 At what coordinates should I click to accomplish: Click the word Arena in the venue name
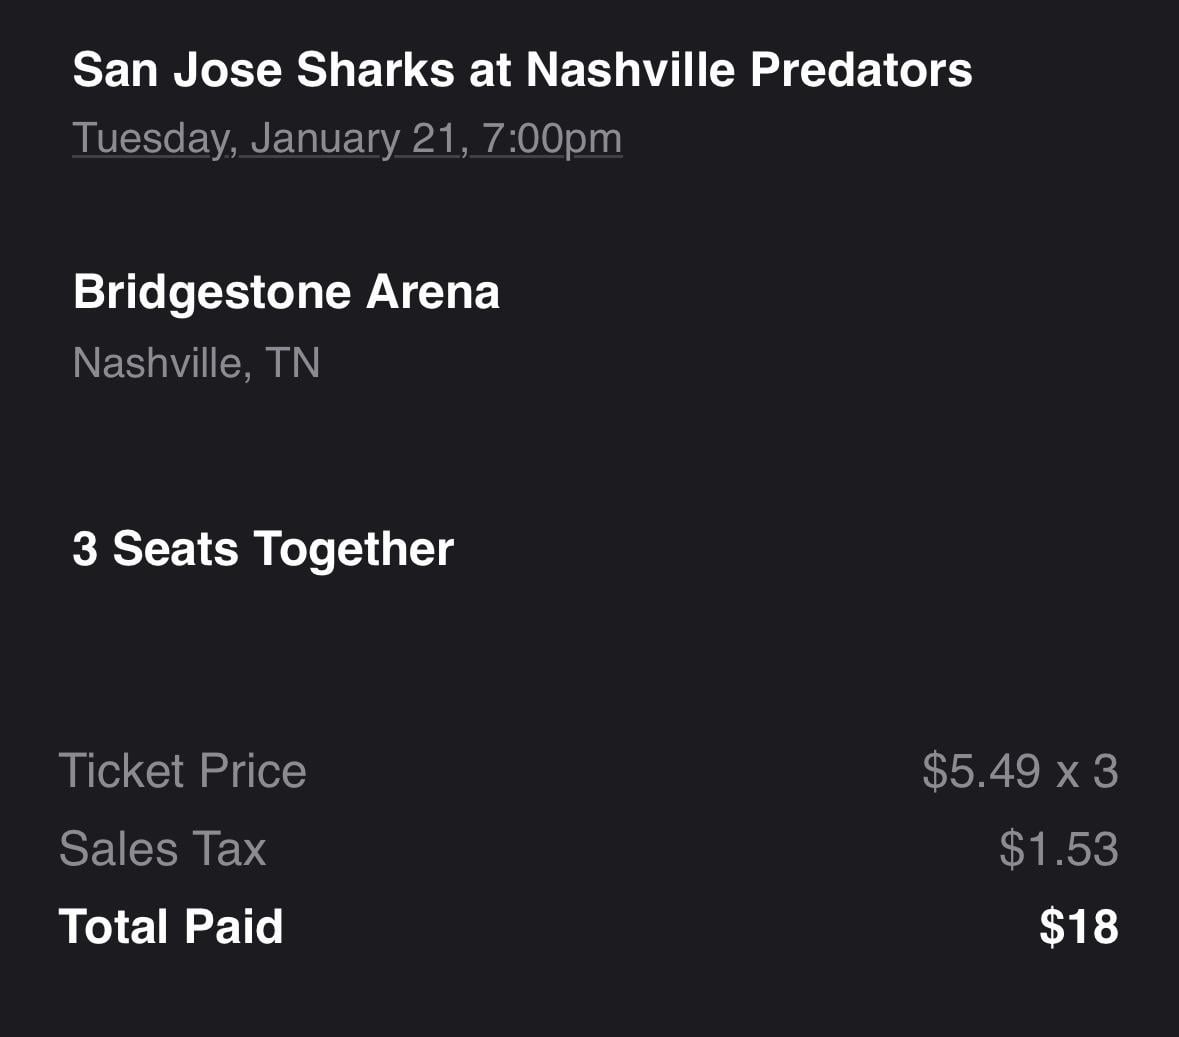[x=433, y=292]
